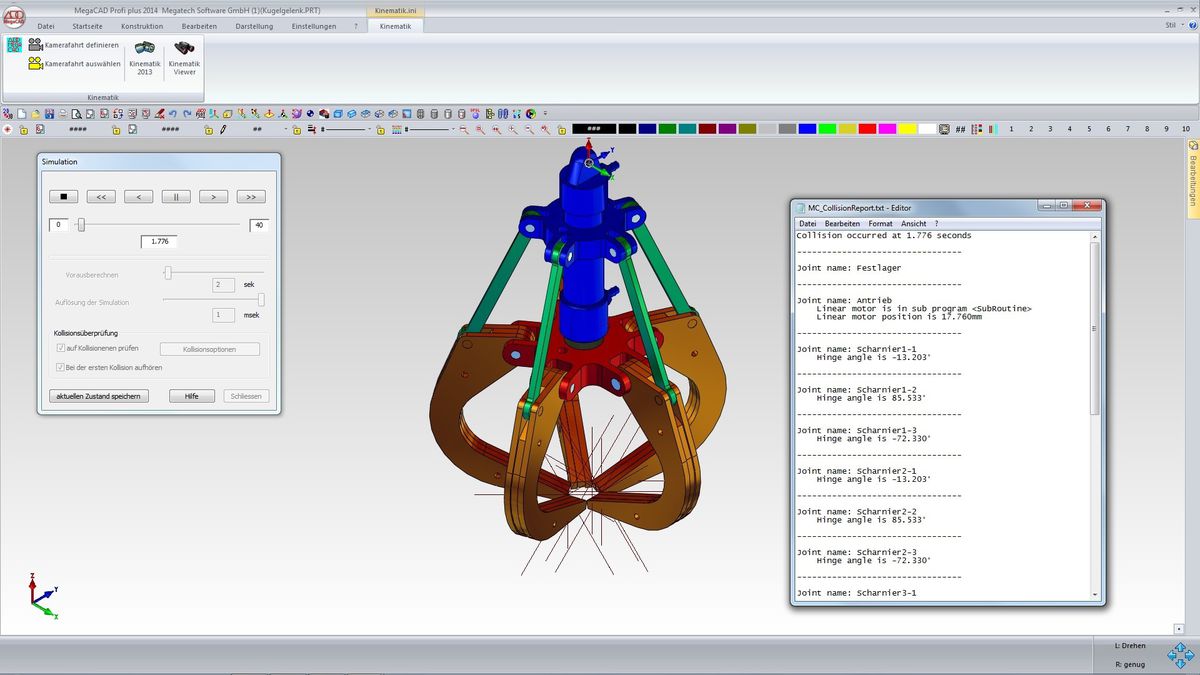Toggle 'Bei der ersten Kollision aufhören' checkbox
Viewport: 1200px width, 675px height.
pyautogui.click(x=61, y=367)
